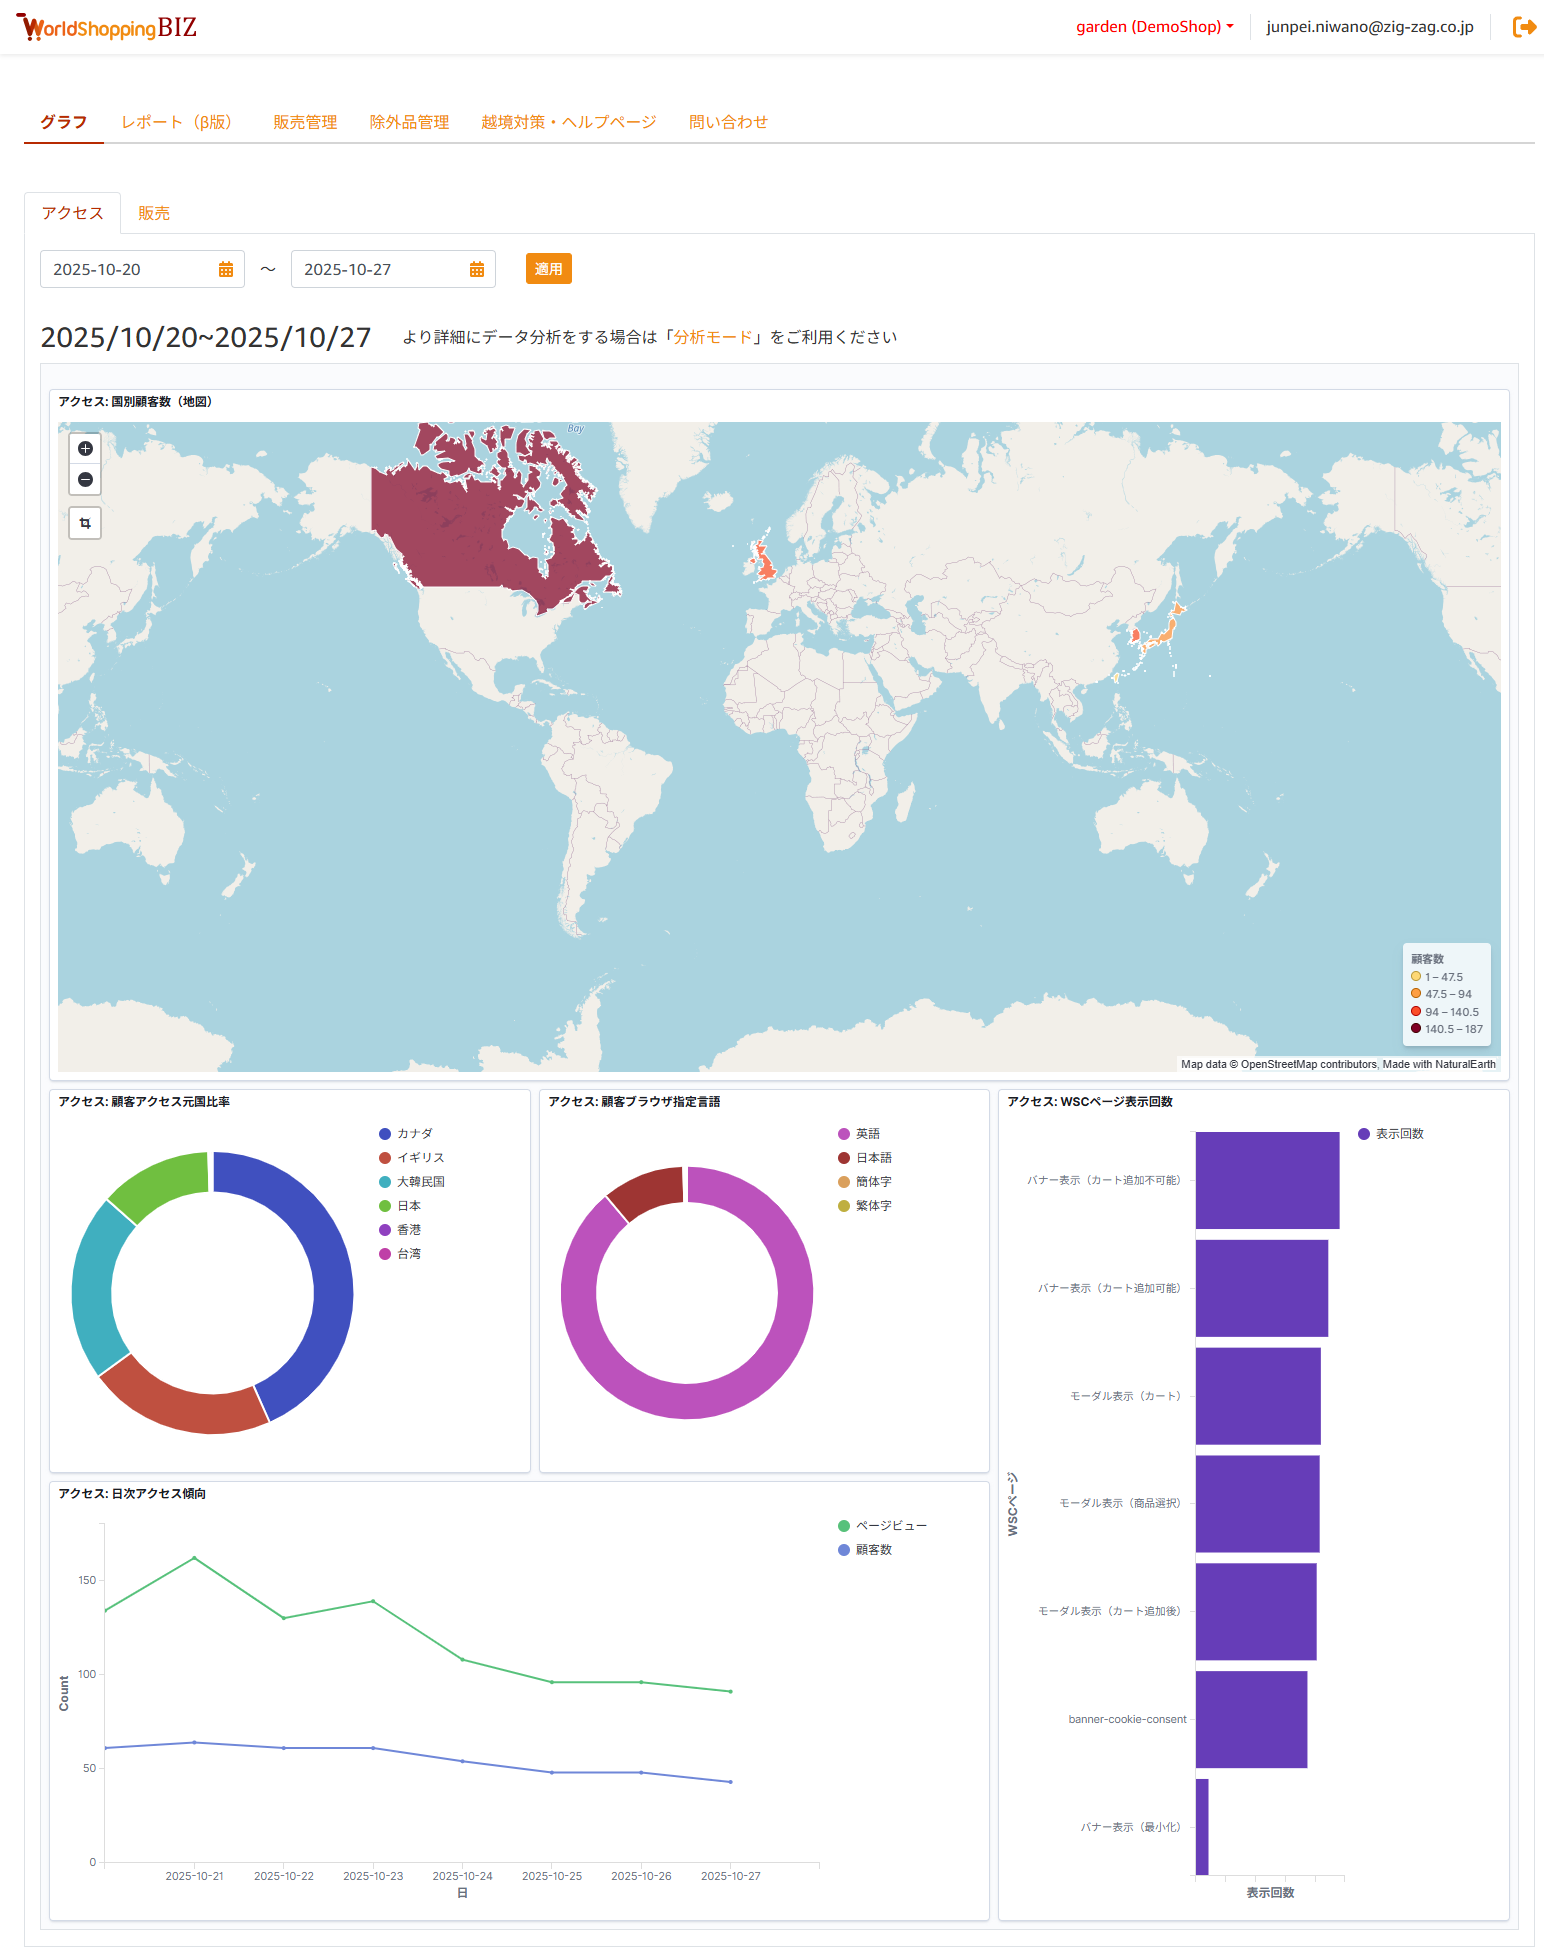Switch to the 販売 sub-tab
This screenshot has width=1544, height=1947.
154,213
